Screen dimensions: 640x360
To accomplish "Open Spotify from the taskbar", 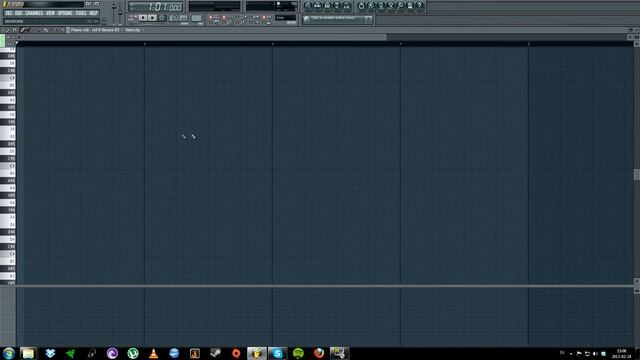I will click(x=298, y=353).
